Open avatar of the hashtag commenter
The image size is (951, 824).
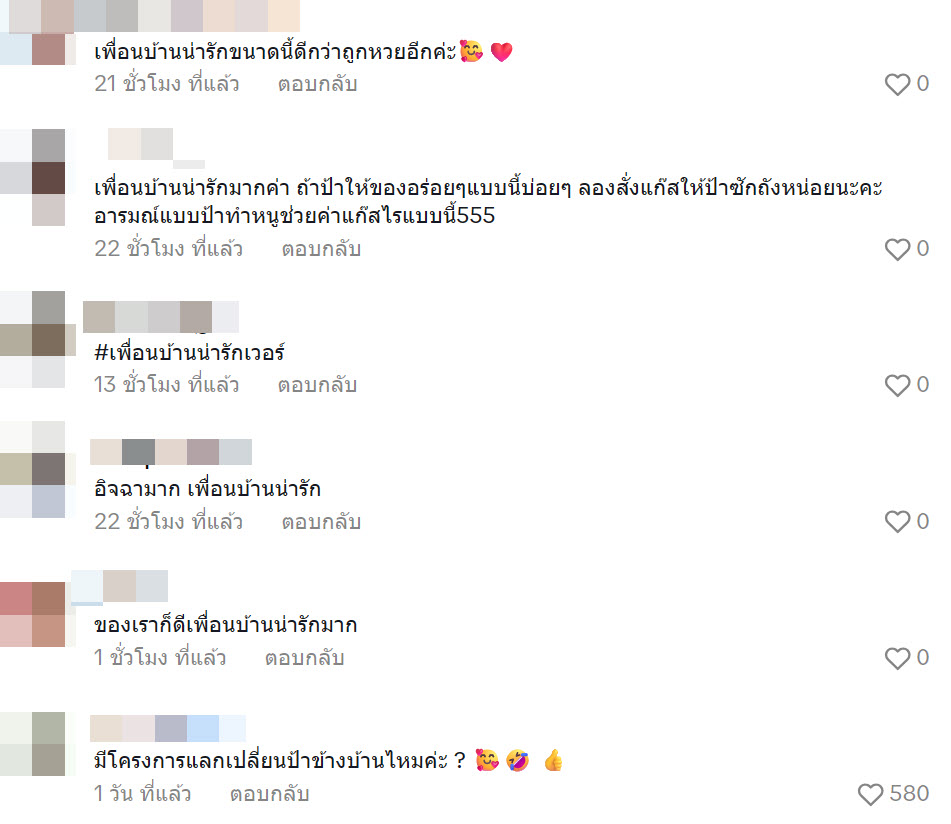pos(33,340)
